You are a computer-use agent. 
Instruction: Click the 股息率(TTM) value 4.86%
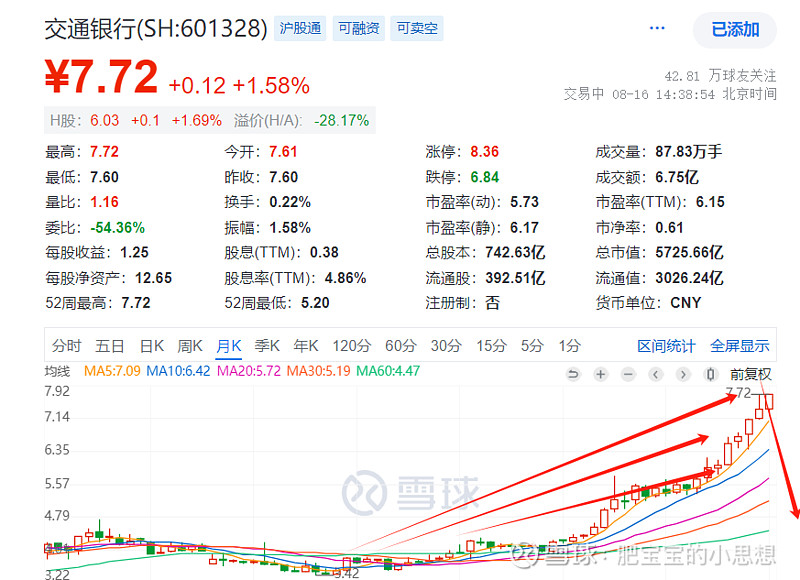[345, 278]
